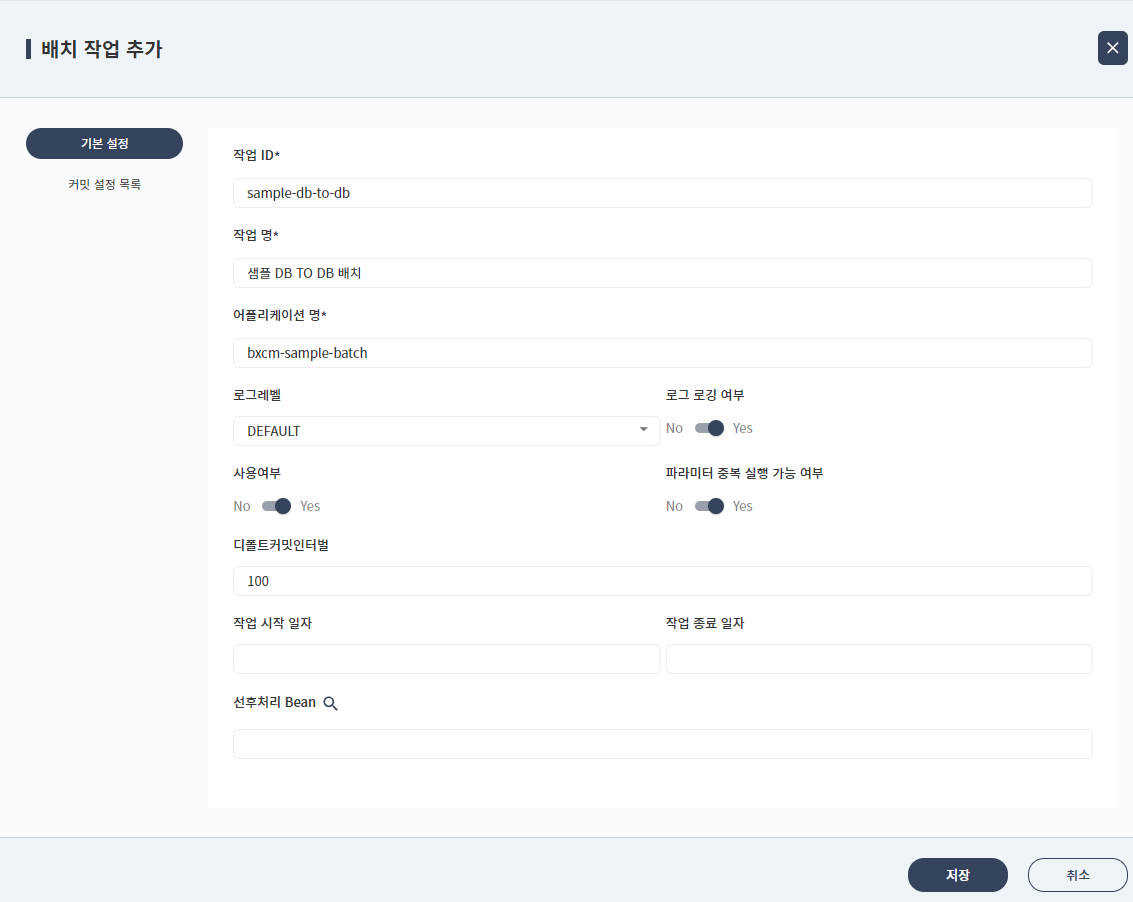The image size is (1133, 902).
Task: Click the 디폴트커밋인터벌 field showing 100
Action: point(662,581)
